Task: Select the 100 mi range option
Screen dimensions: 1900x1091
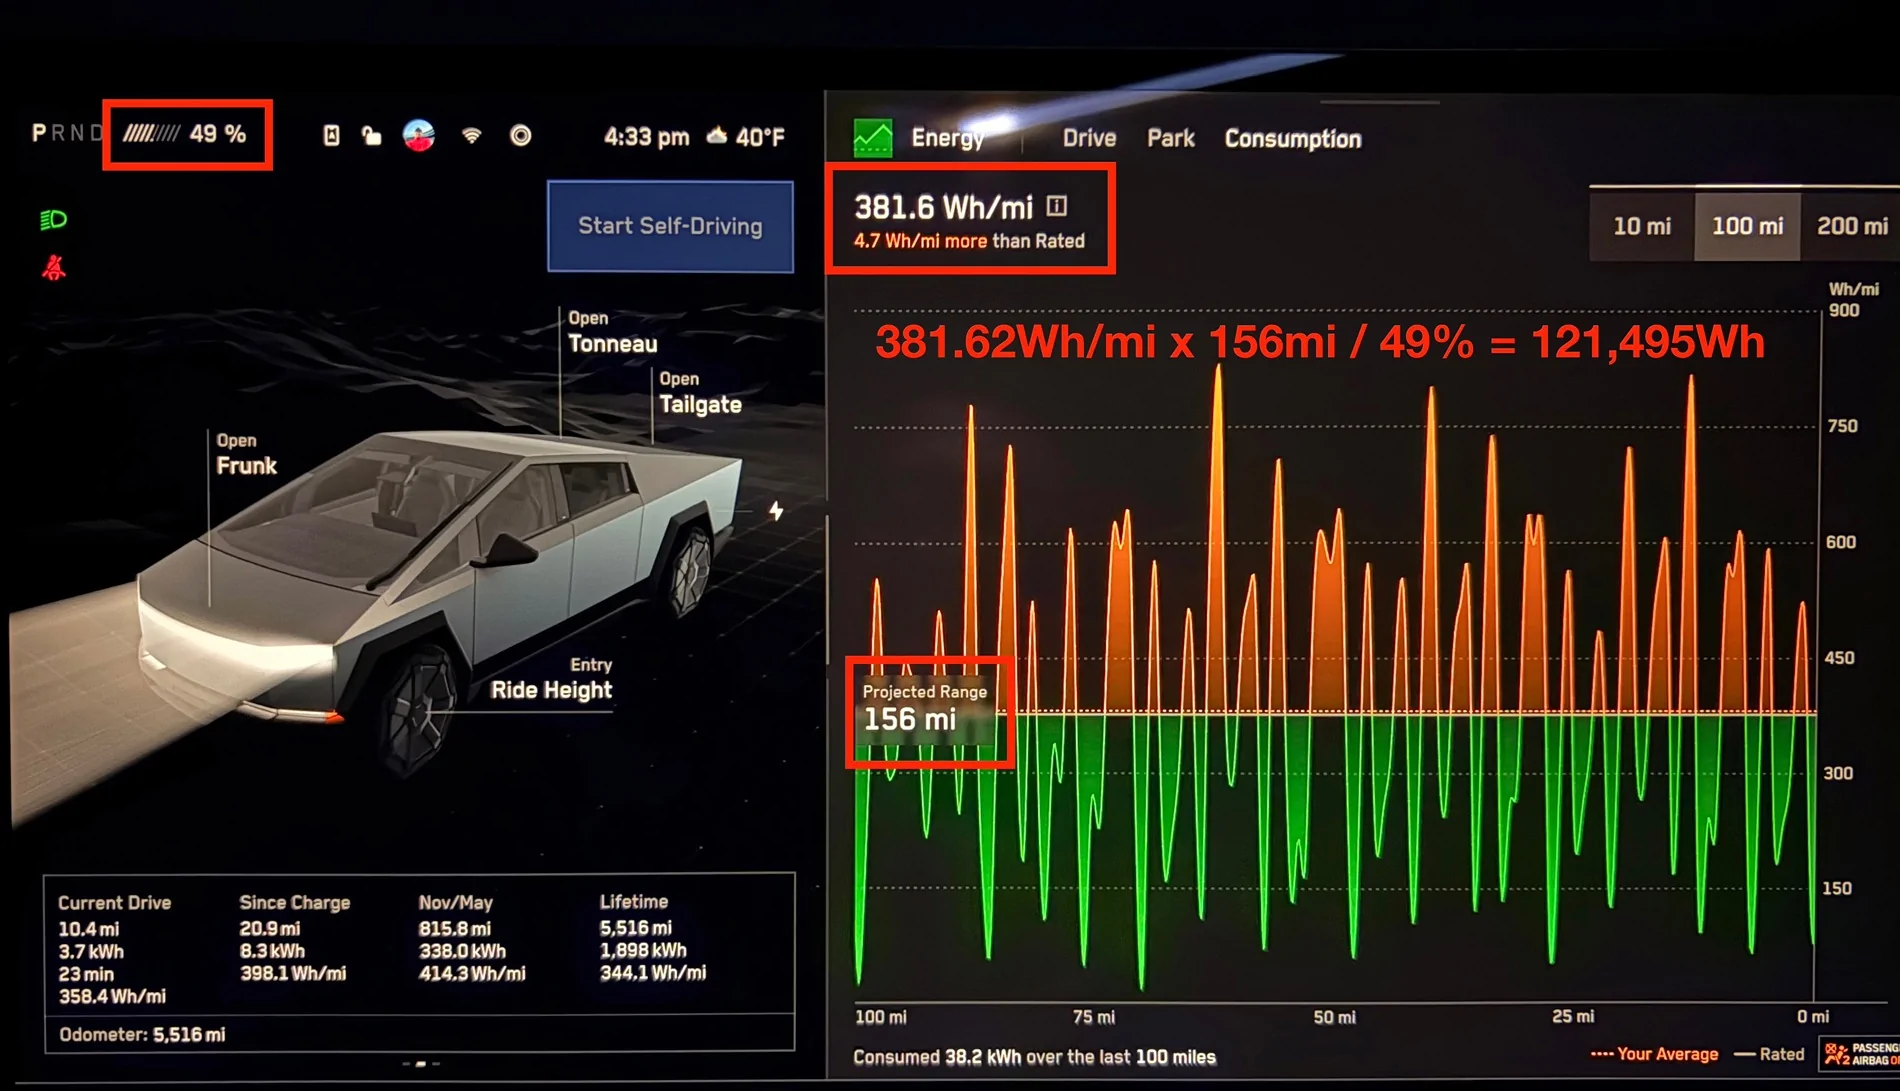Action: [1747, 226]
